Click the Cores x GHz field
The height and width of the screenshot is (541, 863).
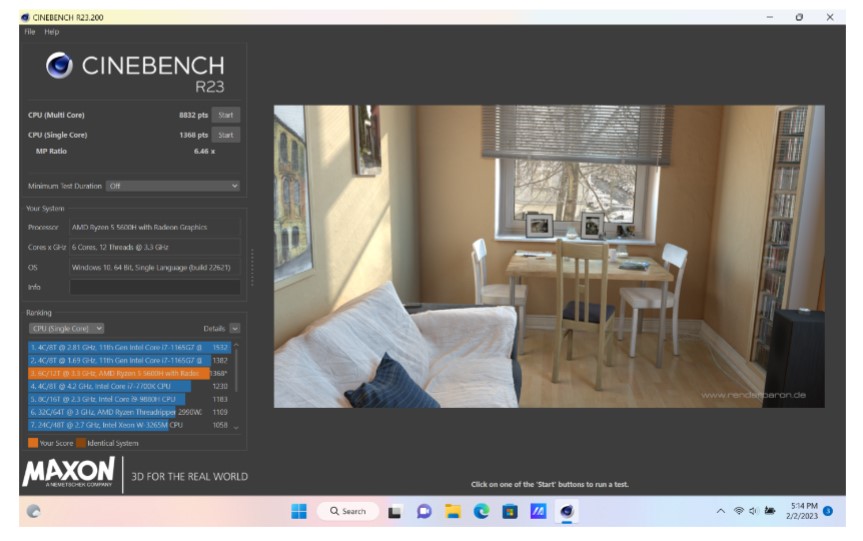[155, 247]
